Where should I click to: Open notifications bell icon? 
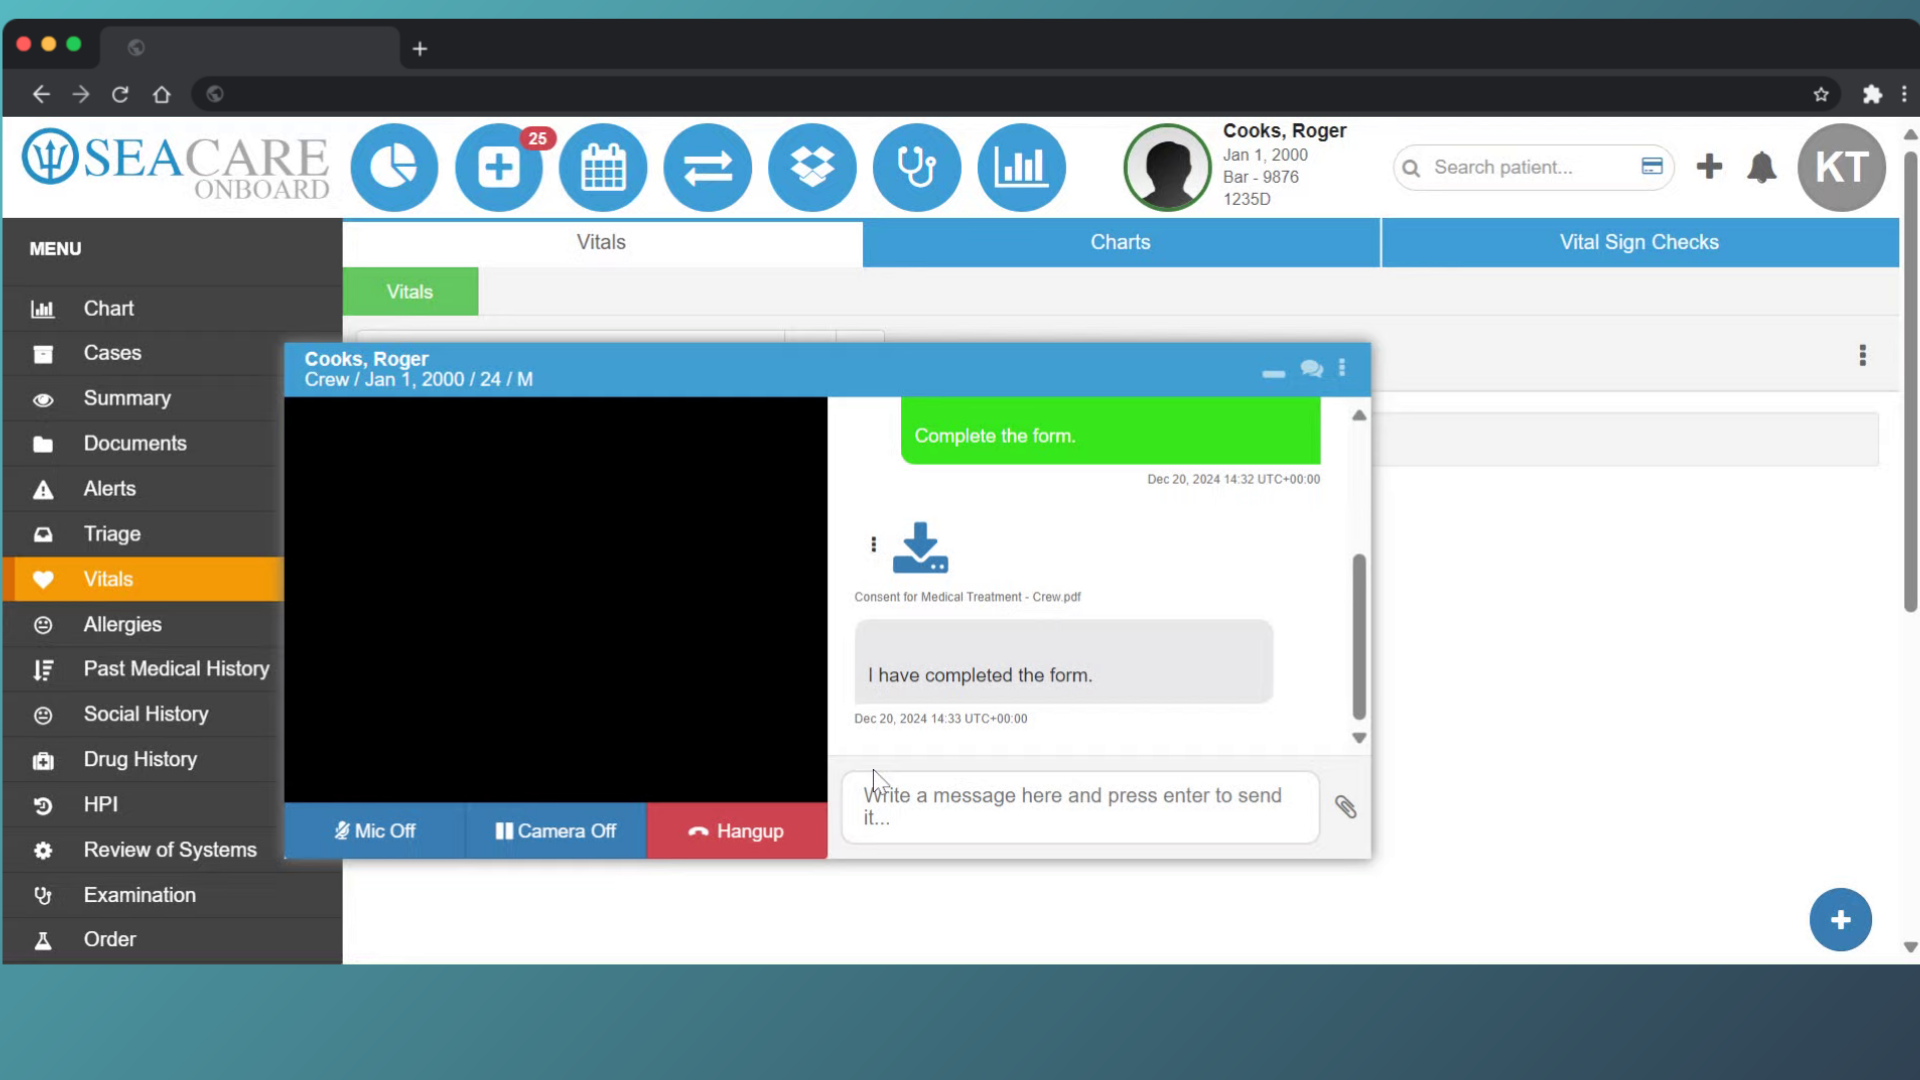pyautogui.click(x=1762, y=167)
